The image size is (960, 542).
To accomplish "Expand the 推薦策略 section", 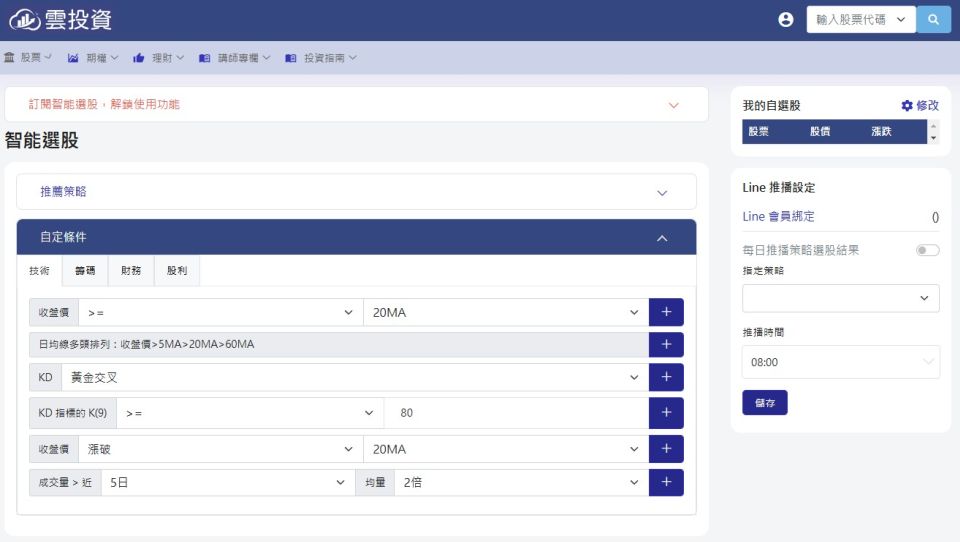I will (x=356, y=192).
